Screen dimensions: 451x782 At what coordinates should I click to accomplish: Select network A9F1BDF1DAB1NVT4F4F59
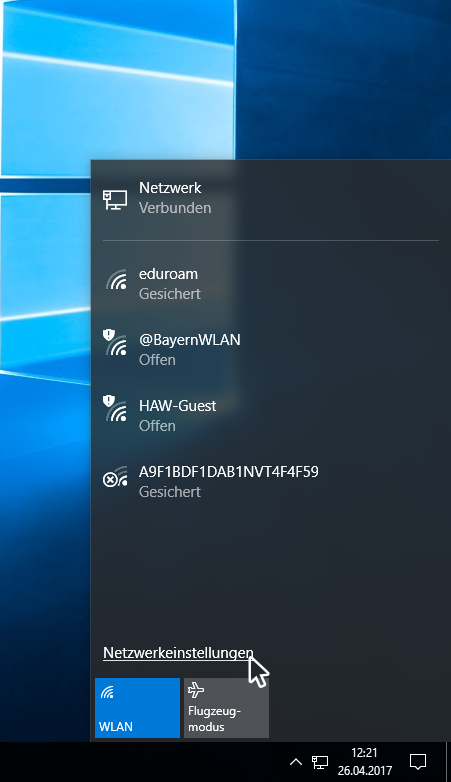(271, 481)
